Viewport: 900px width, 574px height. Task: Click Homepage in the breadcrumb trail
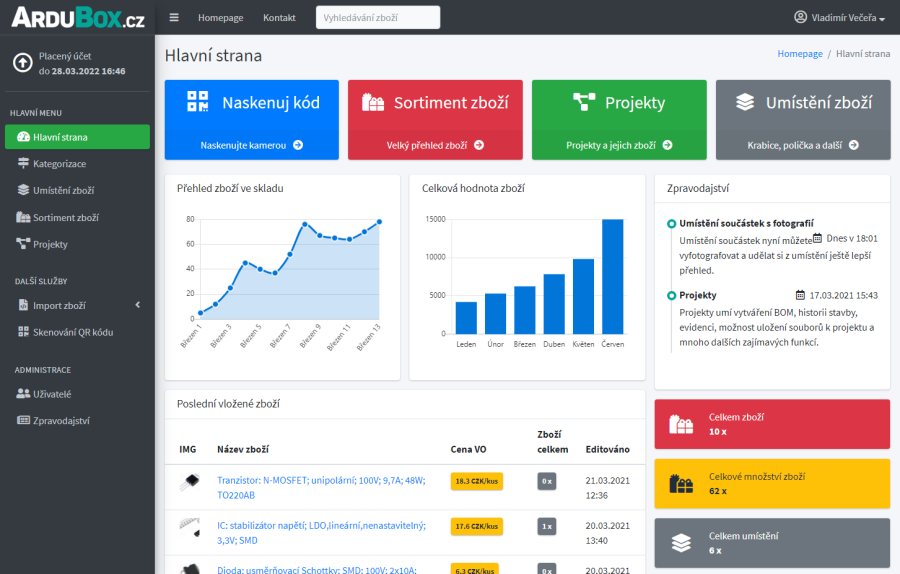tap(800, 54)
